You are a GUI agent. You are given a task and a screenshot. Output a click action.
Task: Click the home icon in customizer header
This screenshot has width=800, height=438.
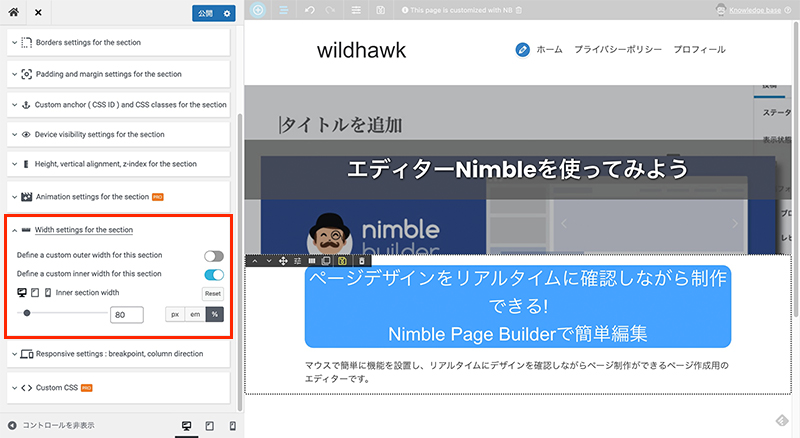tap(14, 13)
